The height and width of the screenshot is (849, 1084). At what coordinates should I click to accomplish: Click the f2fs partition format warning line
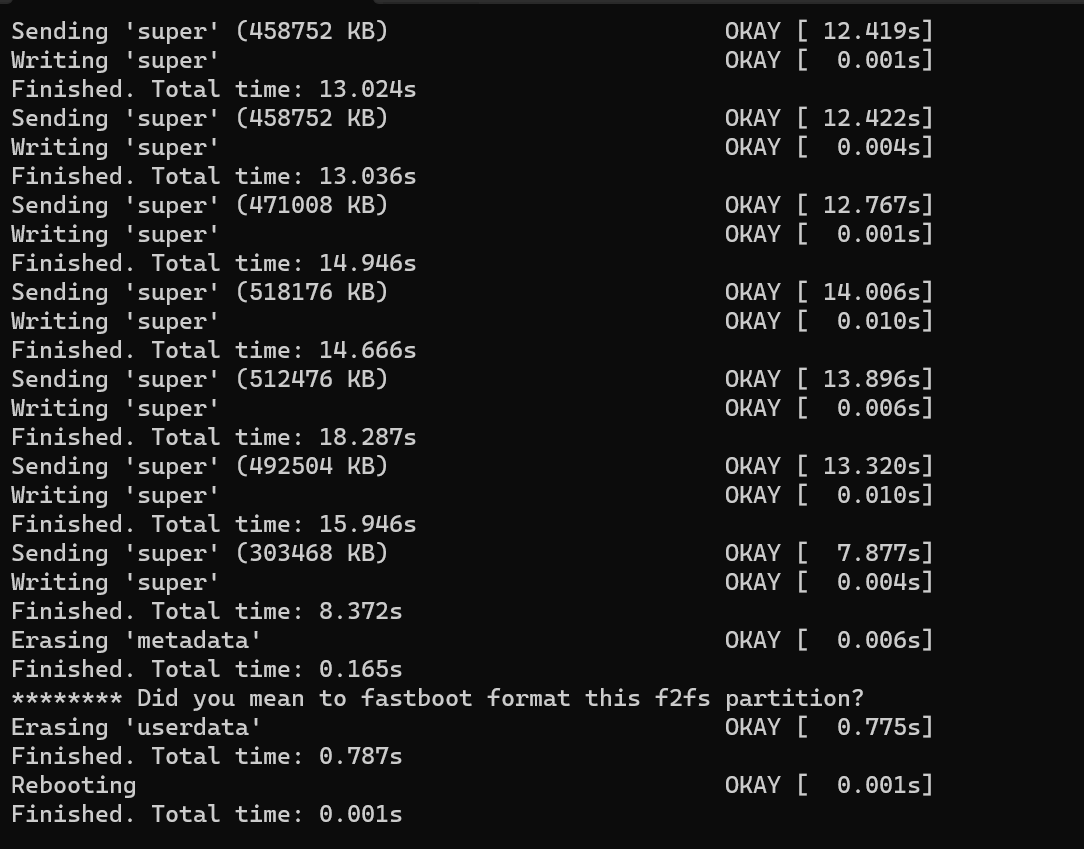pyautogui.click(x=438, y=699)
